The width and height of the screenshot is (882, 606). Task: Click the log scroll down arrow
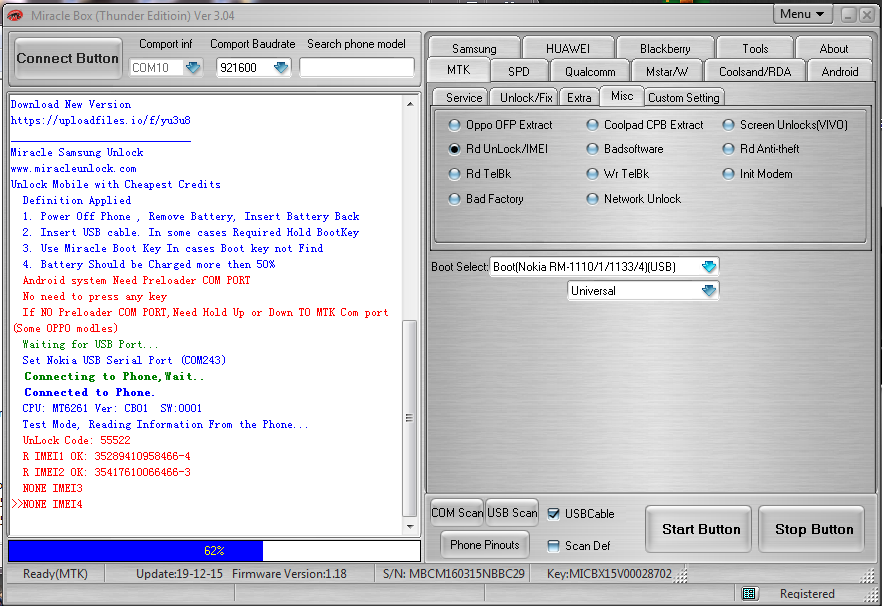click(410, 527)
